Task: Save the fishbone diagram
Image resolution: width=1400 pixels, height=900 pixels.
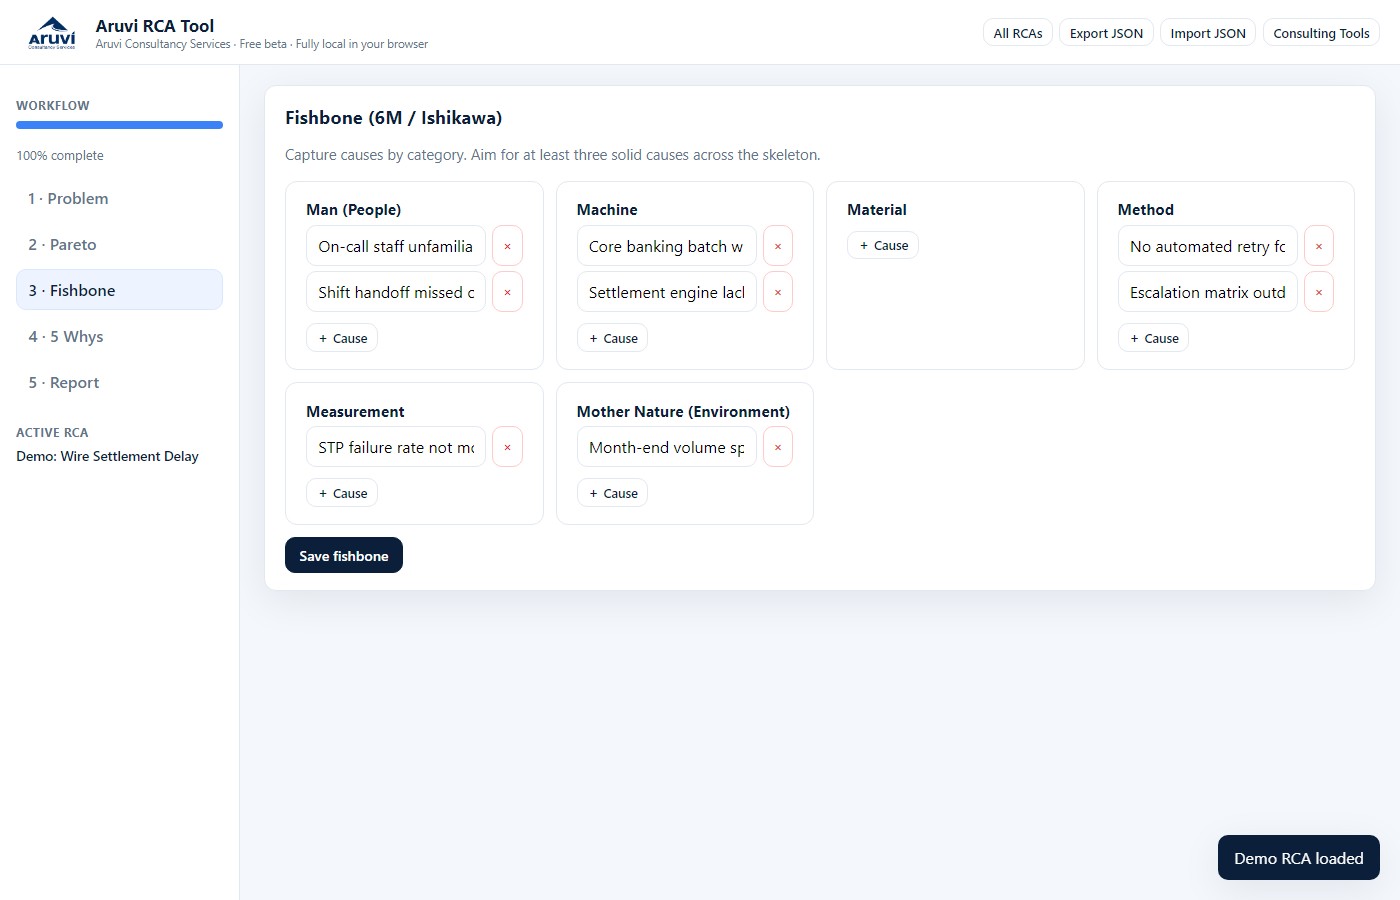Action: (344, 555)
